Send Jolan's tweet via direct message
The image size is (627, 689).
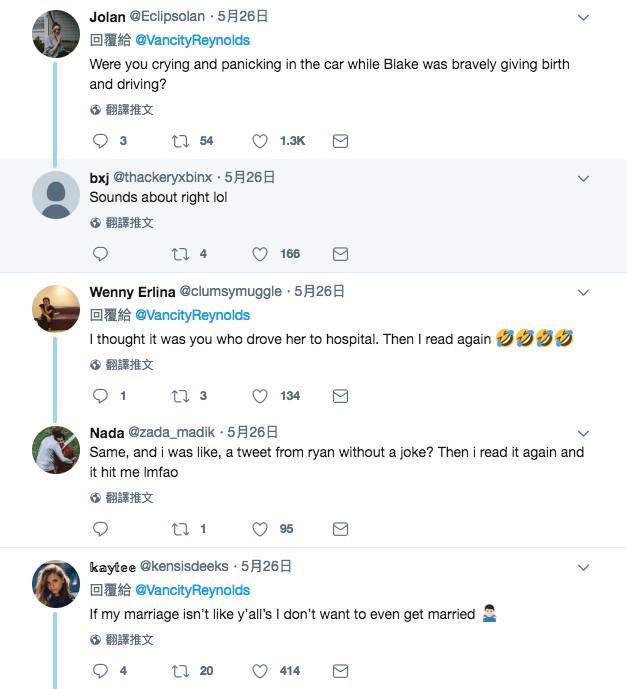point(340,141)
